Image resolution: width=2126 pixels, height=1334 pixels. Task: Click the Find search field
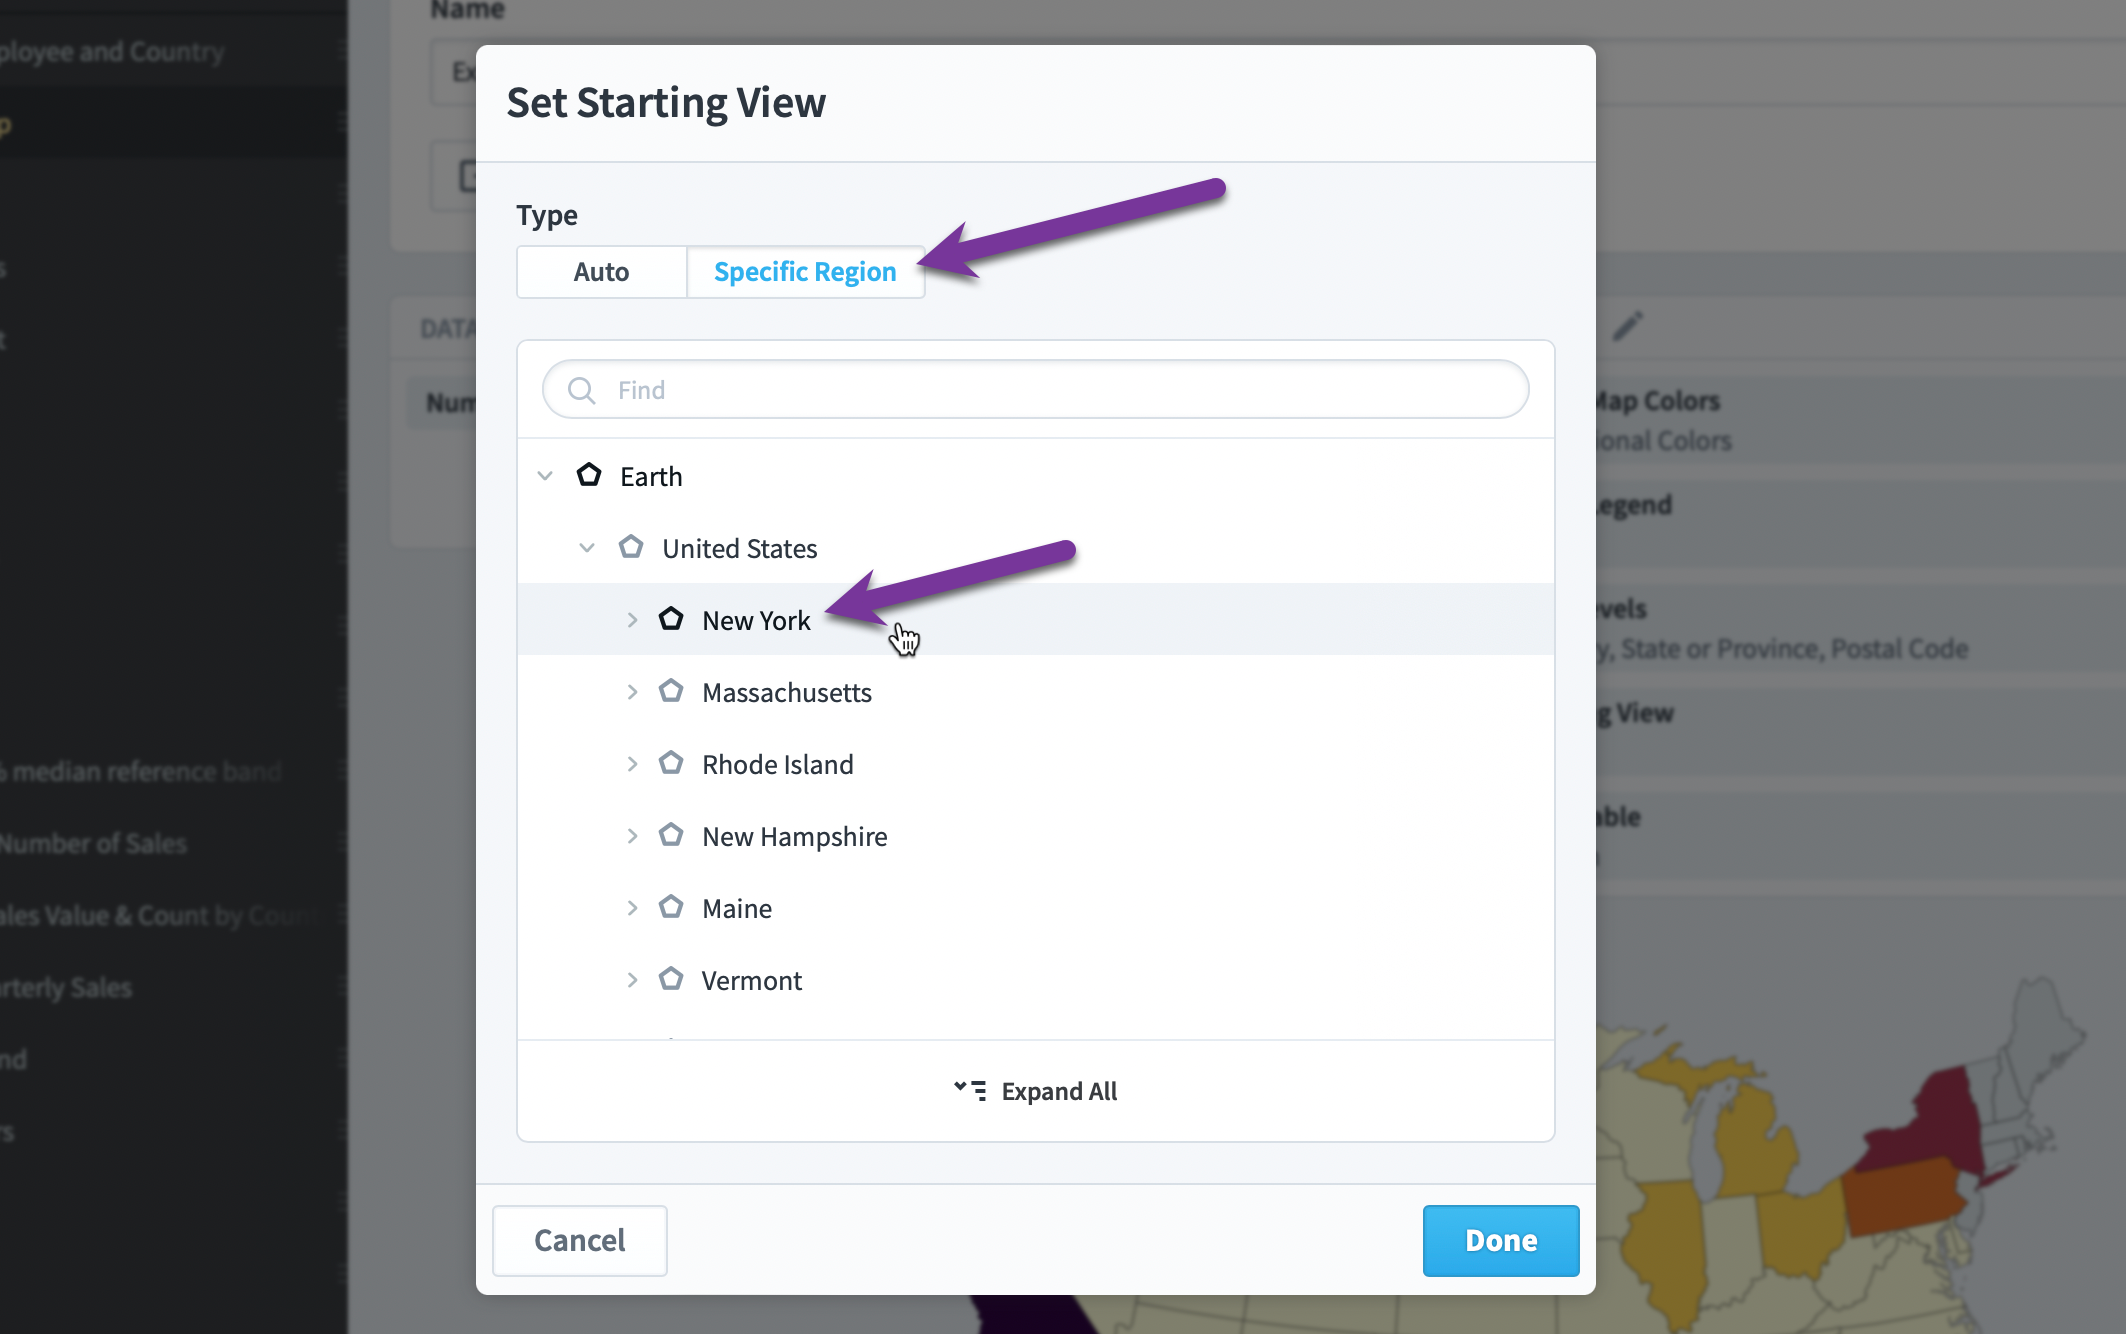(x=1036, y=390)
